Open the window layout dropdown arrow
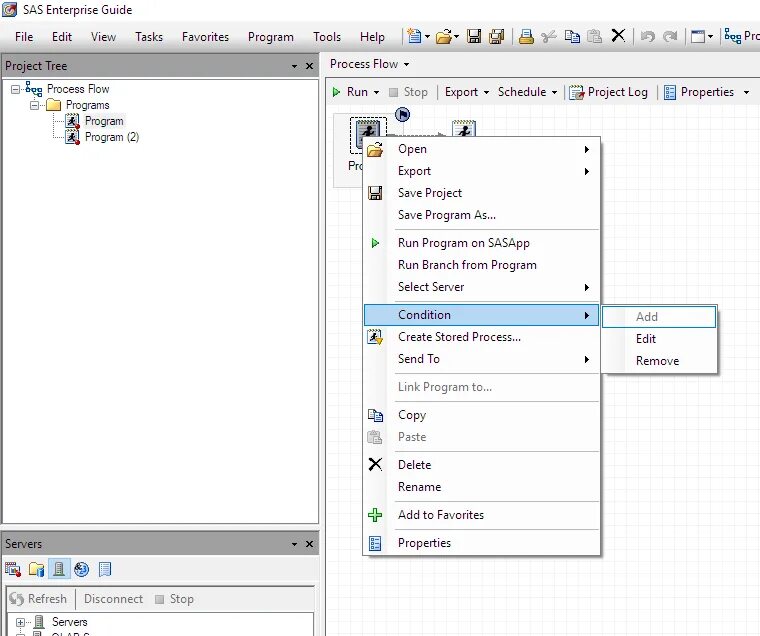The image size is (760, 636). 710,37
